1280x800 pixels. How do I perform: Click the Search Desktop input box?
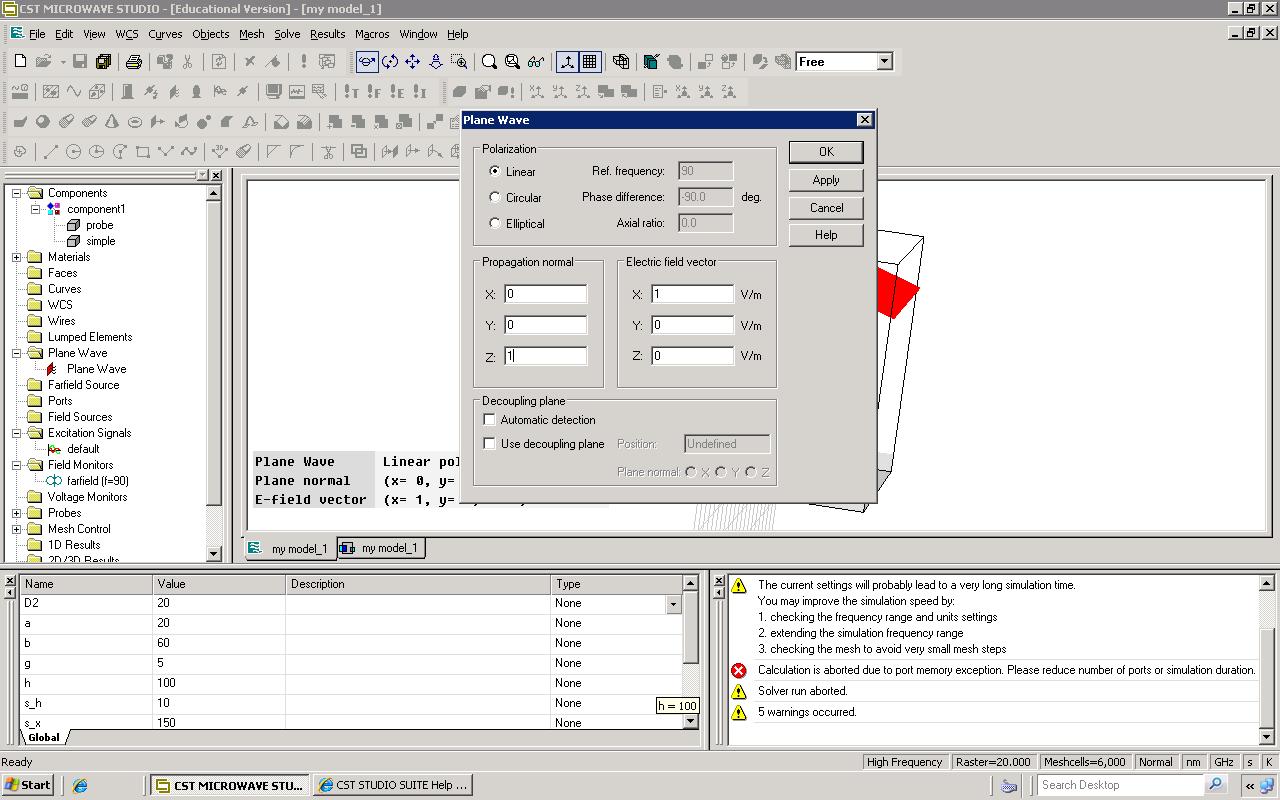(x=1119, y=785)
